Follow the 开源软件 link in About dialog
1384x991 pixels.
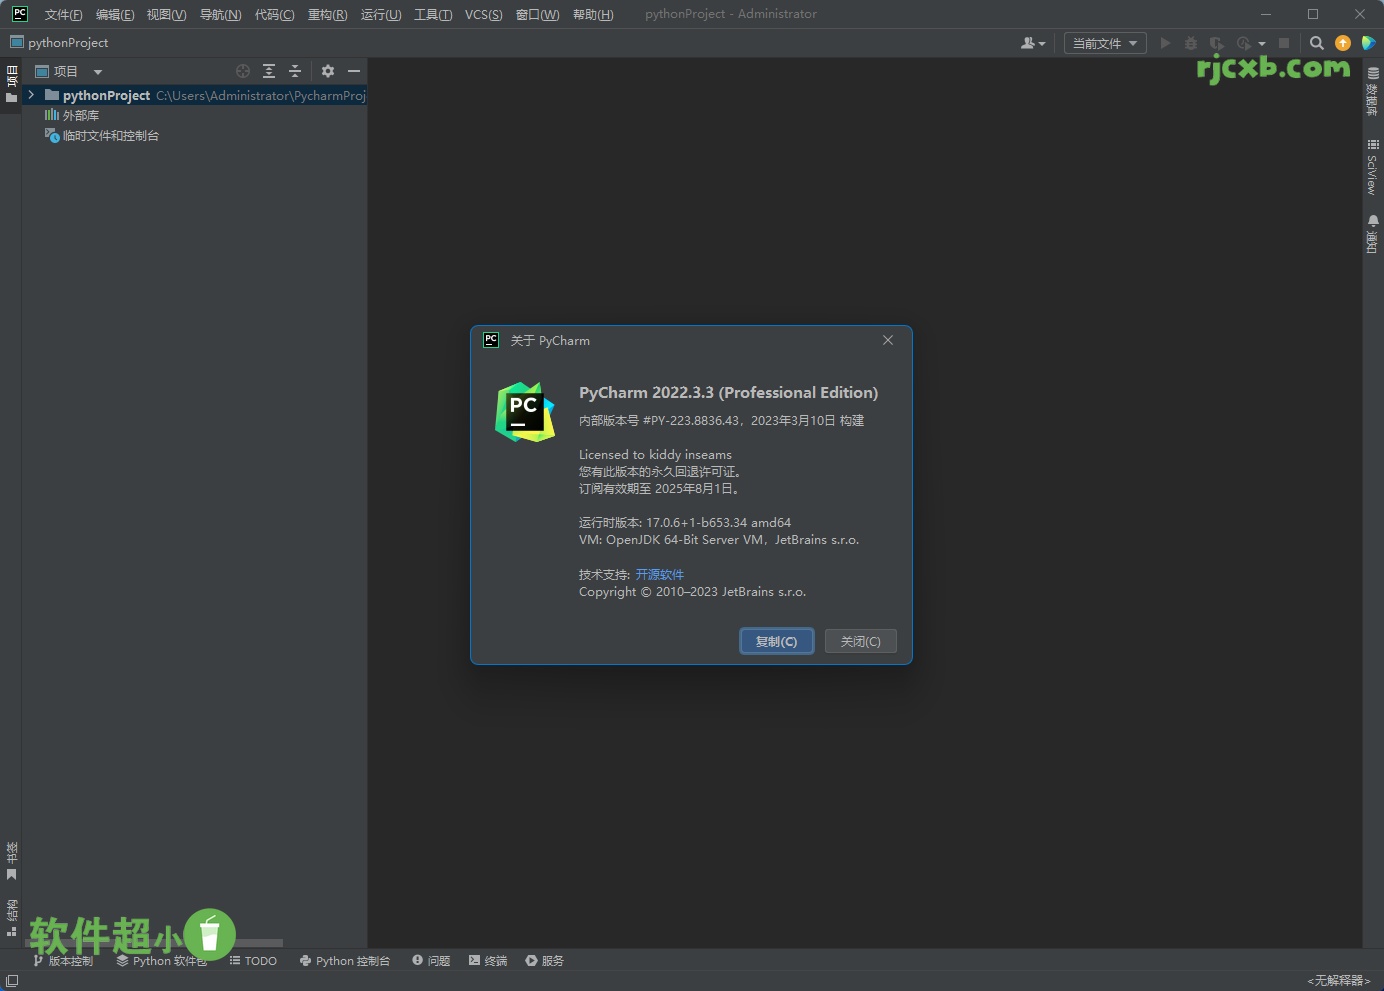(660, 574)
